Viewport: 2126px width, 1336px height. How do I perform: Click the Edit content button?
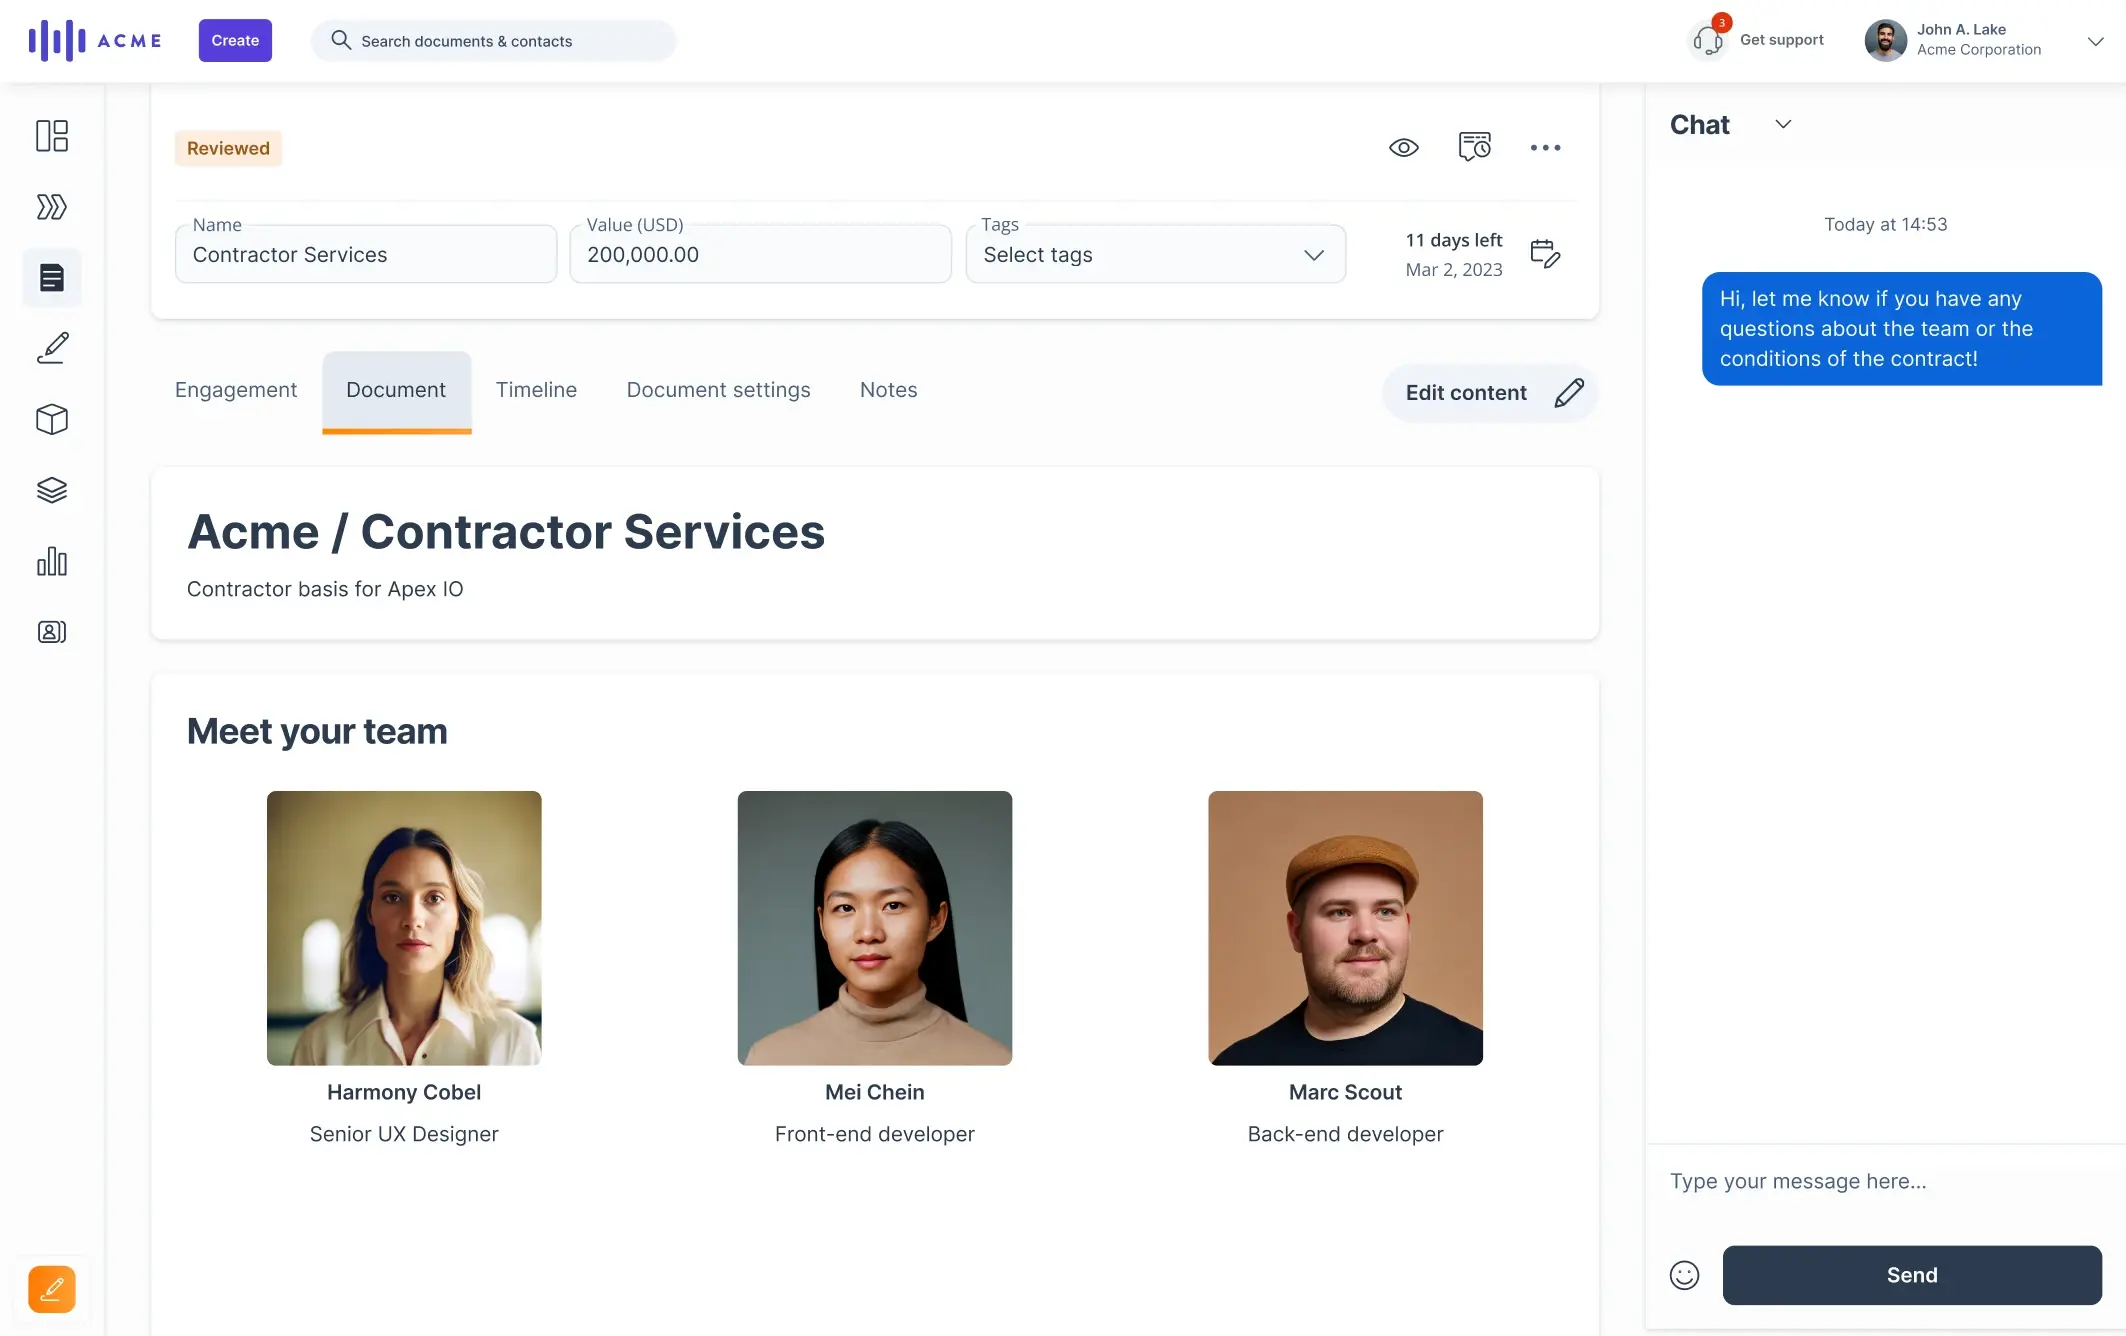click(x=1488, y=392)
